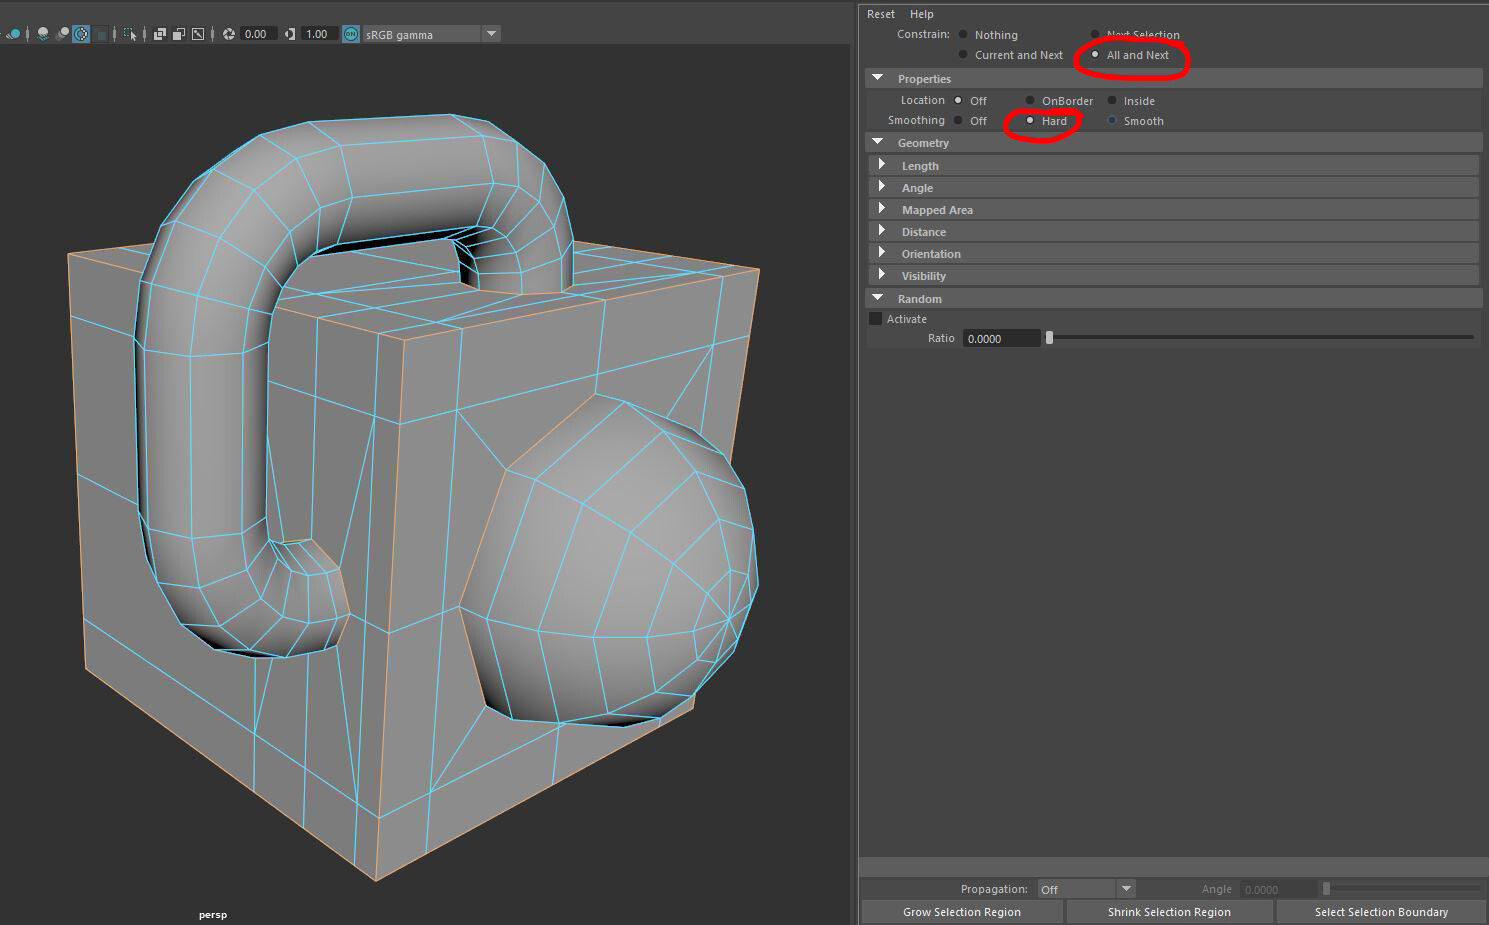
Task: Open the sRGB gamma view transform dropdown
Action: 491,33
